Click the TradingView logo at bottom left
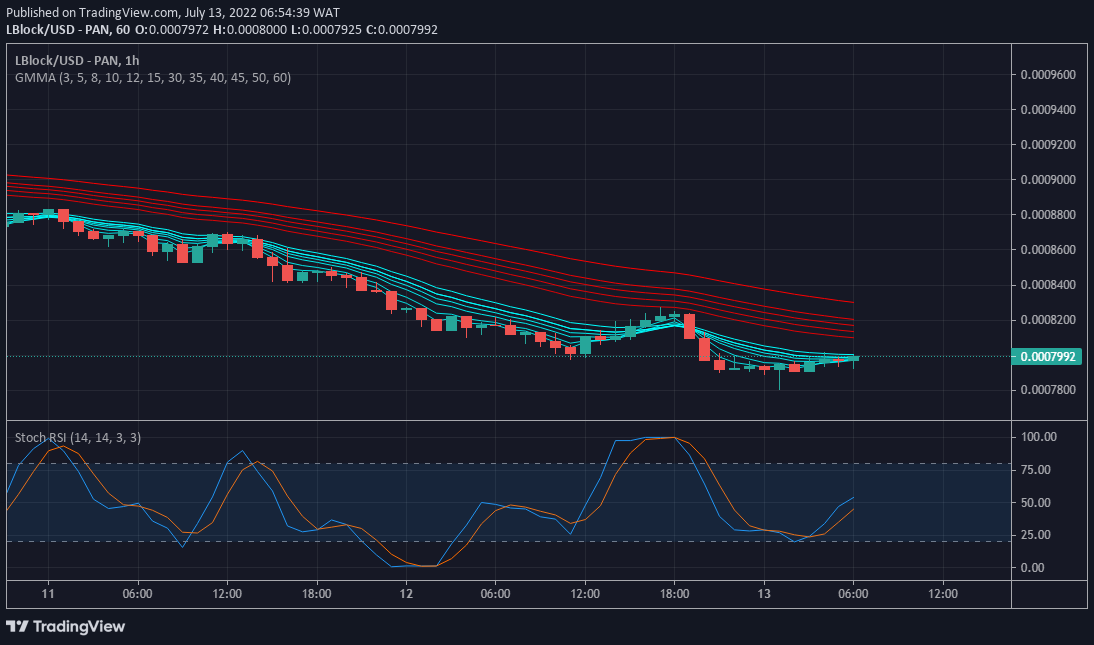The height and width of the screenshot is (645, 1094). 66,626
